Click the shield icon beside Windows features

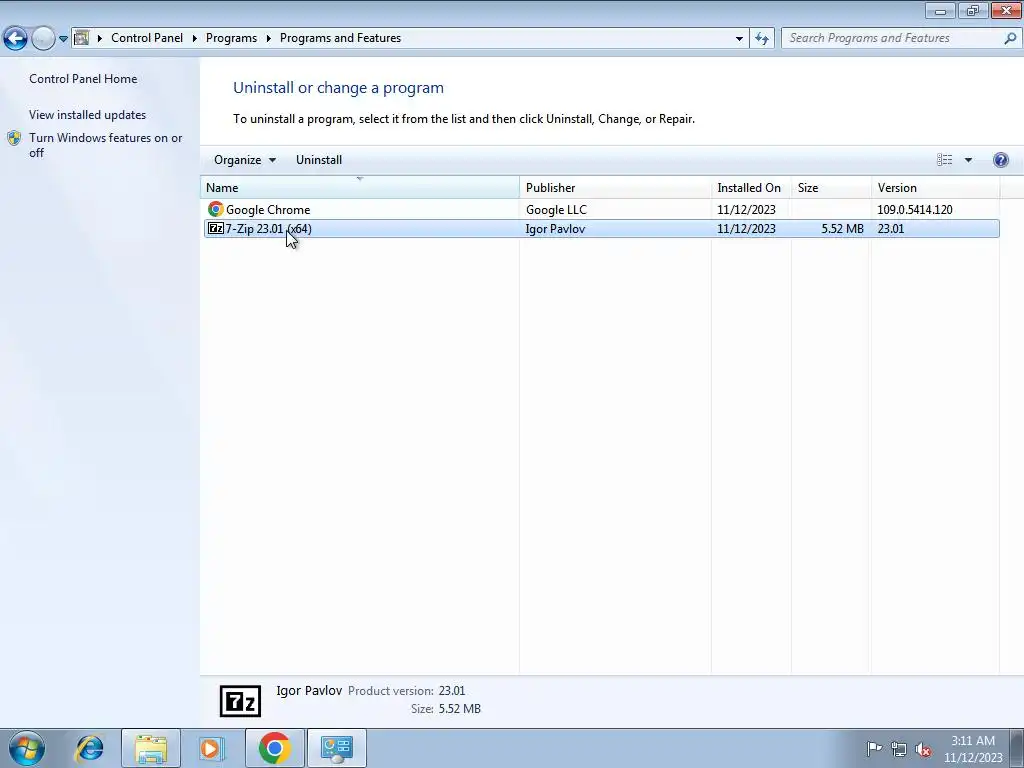pyautogui.click(x=14, y=138)
